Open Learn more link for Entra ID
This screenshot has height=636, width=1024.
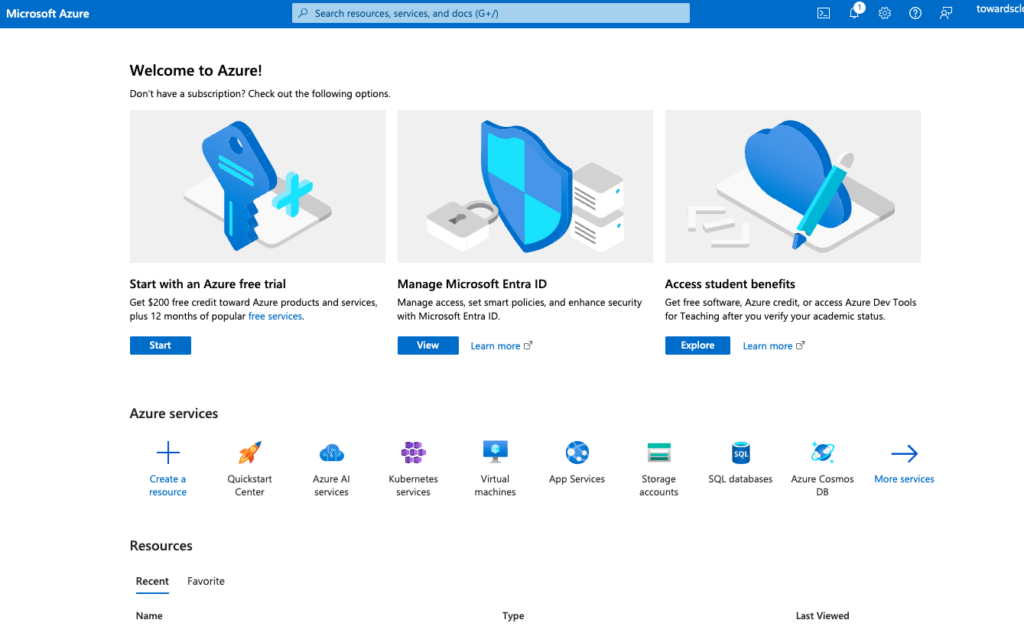click(495, 346)
